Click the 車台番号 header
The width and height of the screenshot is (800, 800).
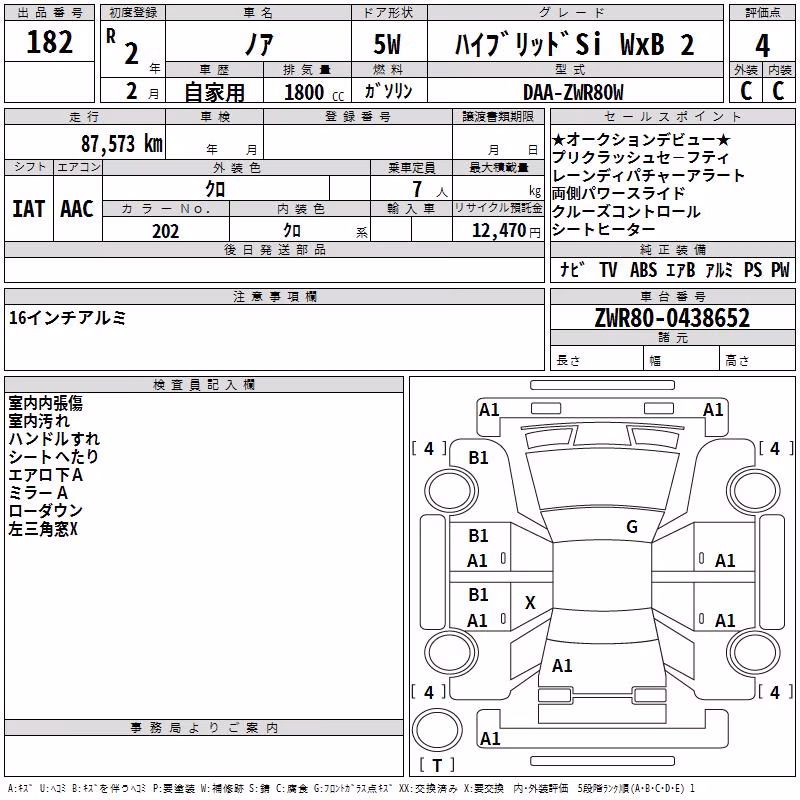pyautogui.click(x=672, y=296)
